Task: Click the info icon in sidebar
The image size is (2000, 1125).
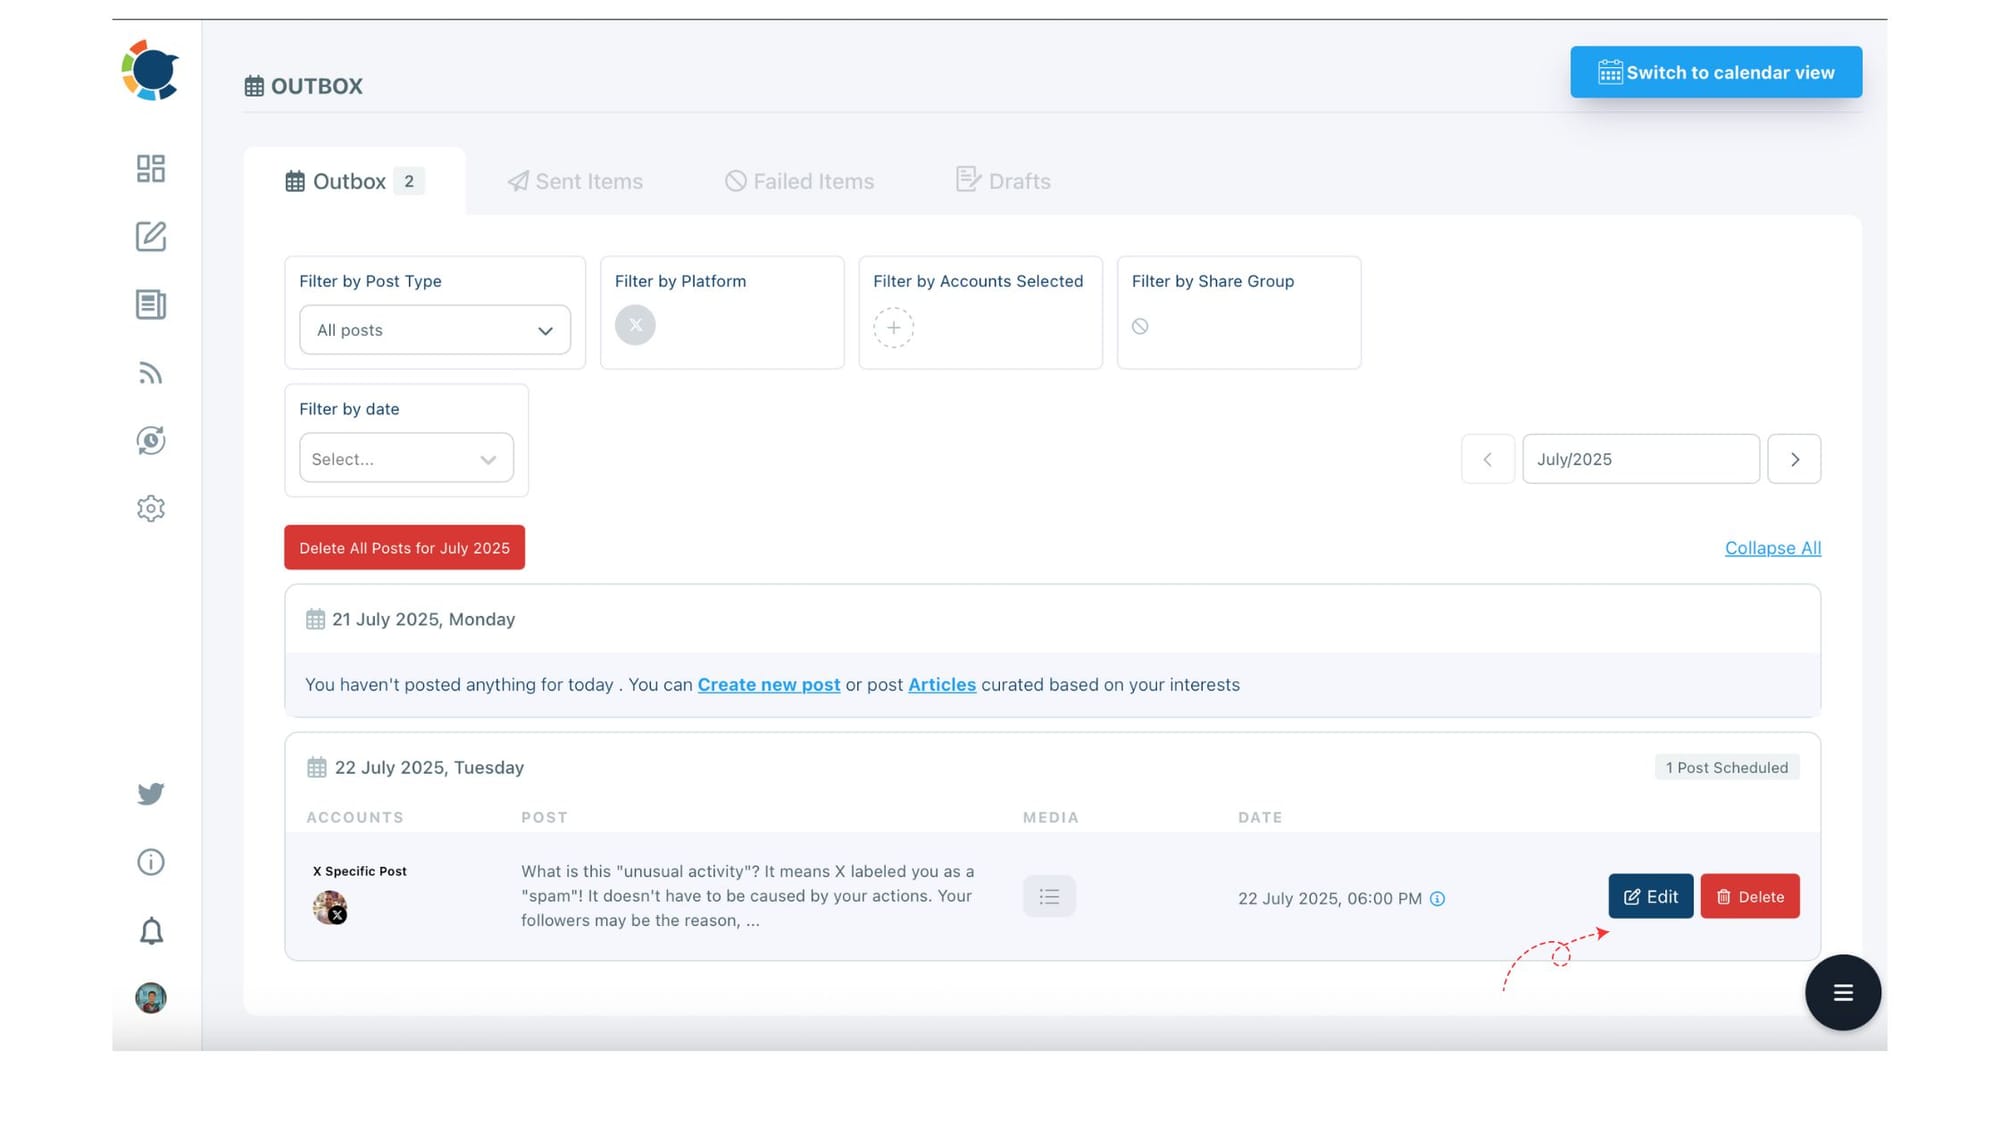Action: pos(150,862)
